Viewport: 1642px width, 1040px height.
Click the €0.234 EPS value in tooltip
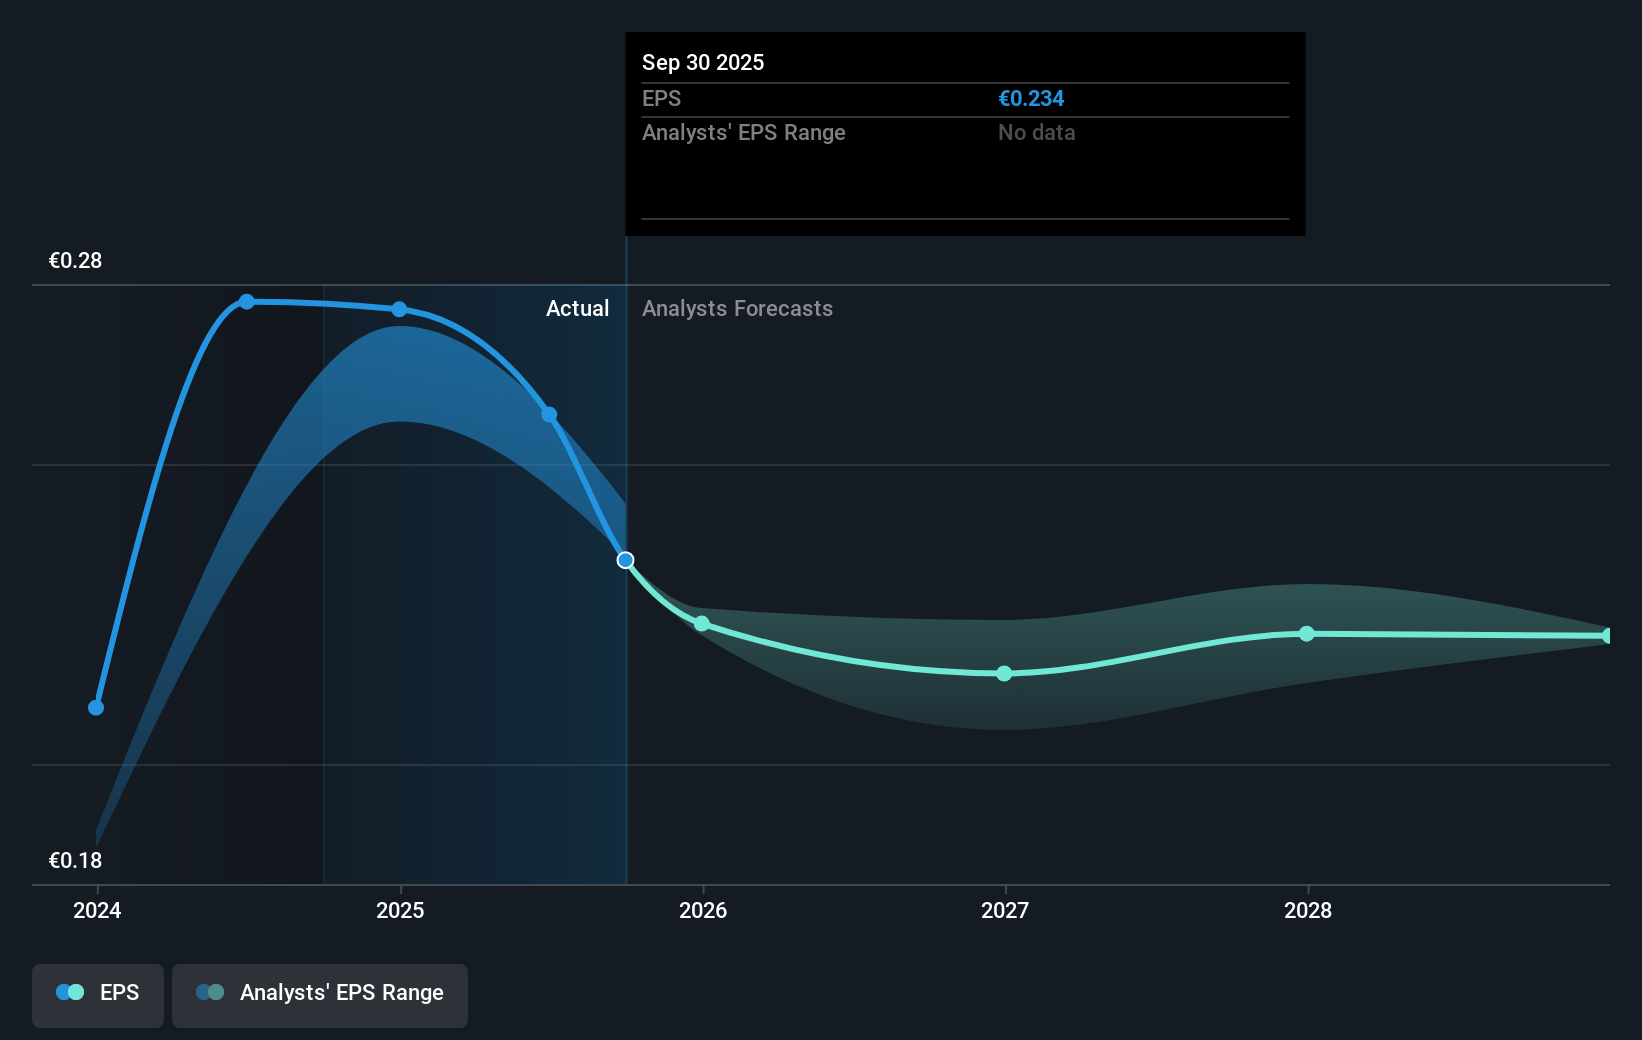(1031, 99)
